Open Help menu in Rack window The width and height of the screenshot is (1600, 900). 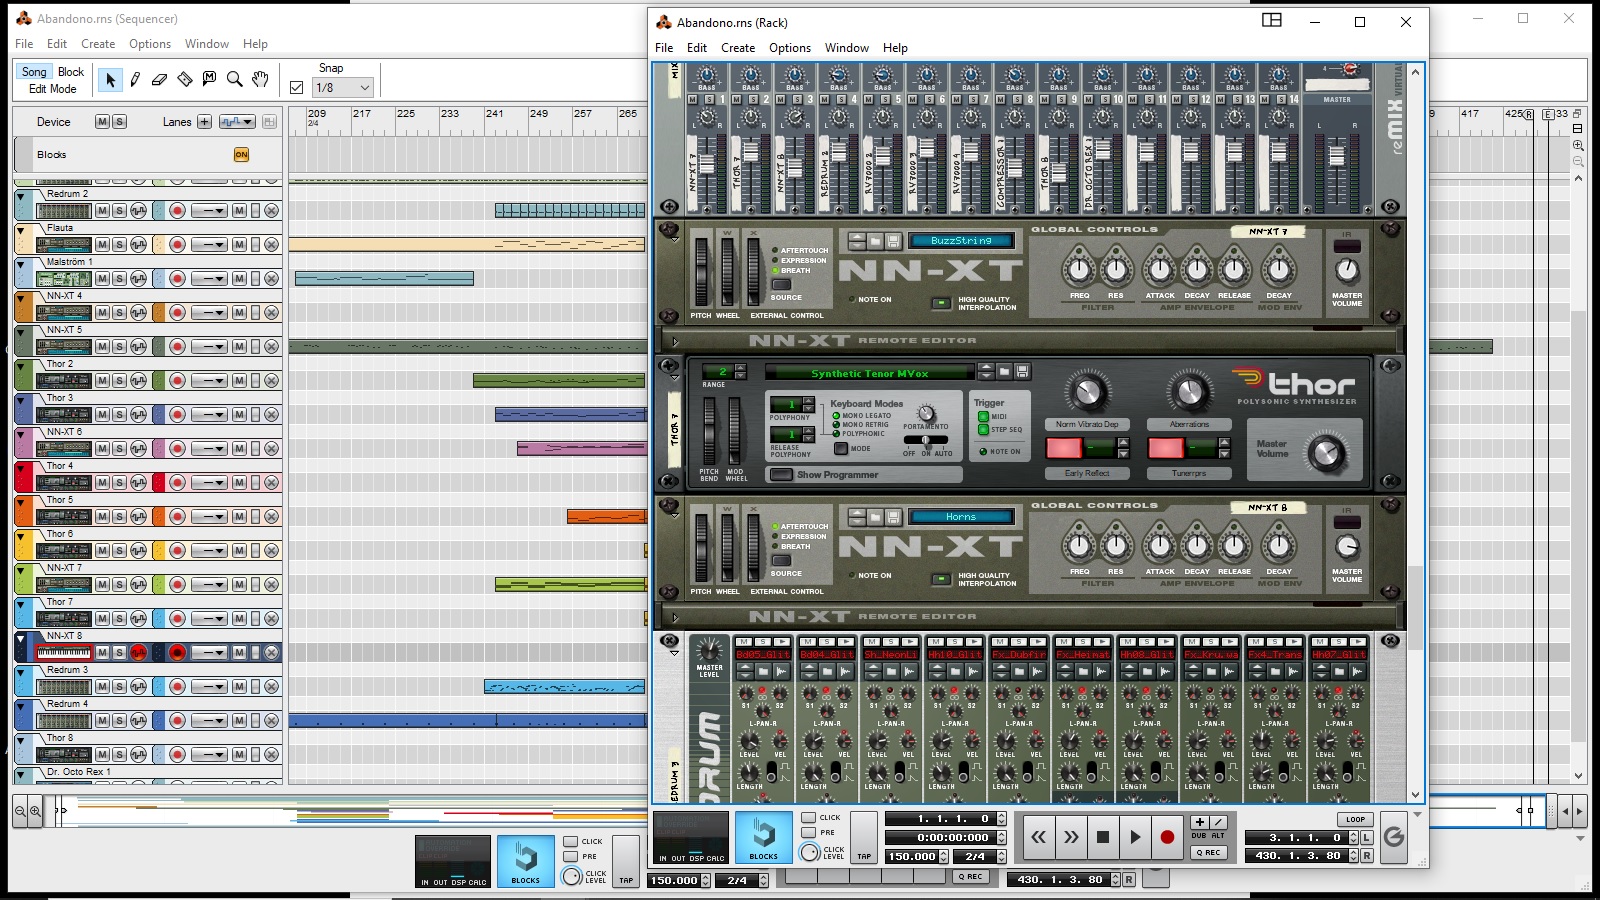click(895, 48)
